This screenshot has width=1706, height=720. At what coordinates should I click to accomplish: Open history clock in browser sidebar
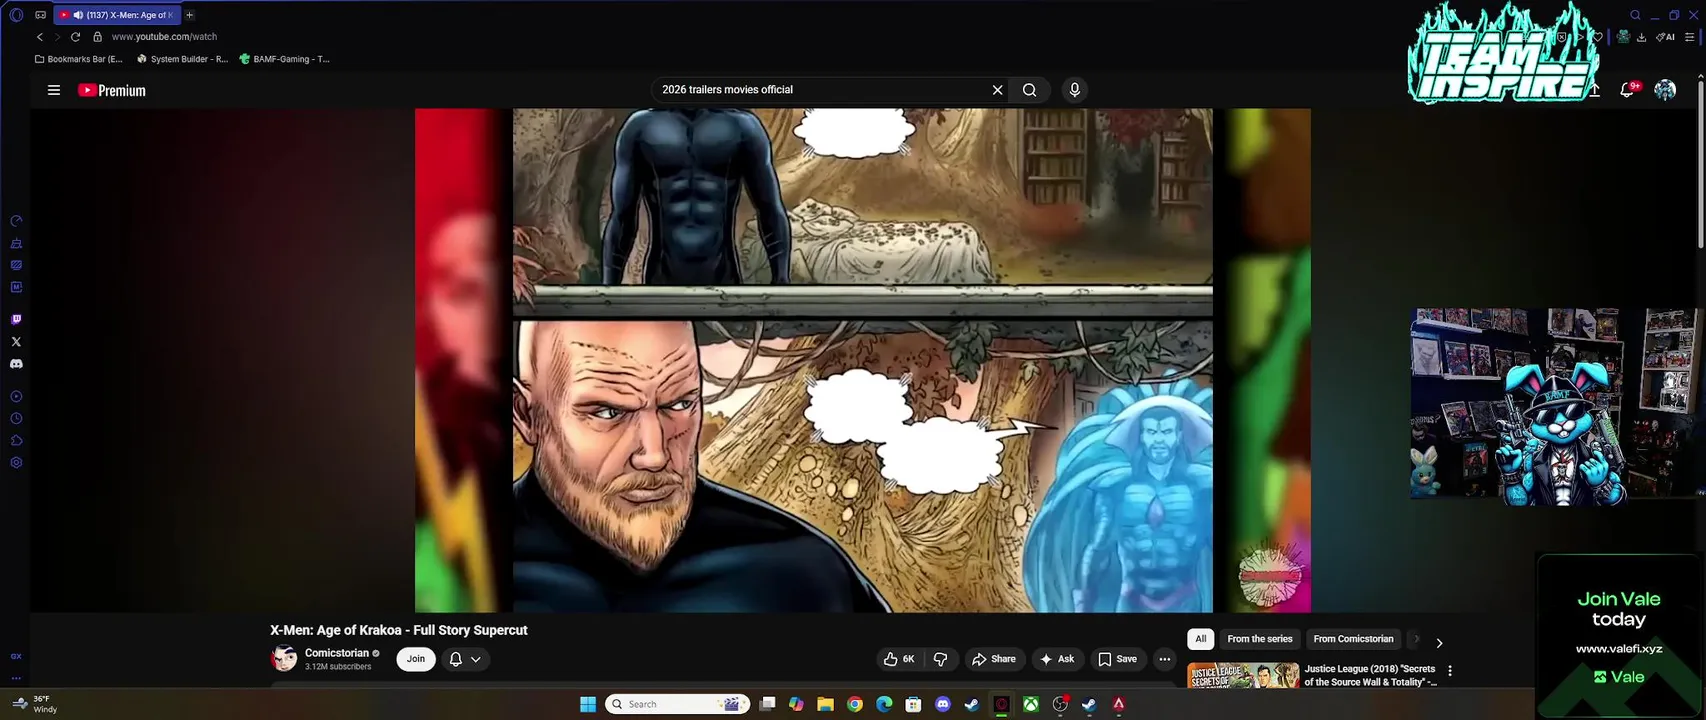point(16,419)
